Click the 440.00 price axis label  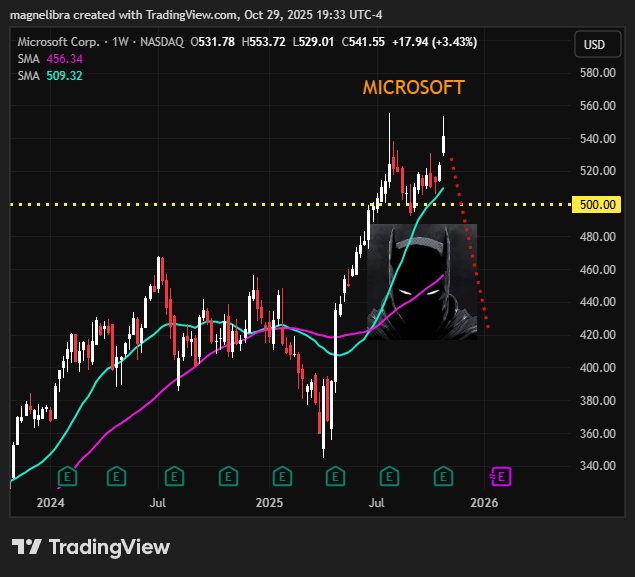pos(598,302)
